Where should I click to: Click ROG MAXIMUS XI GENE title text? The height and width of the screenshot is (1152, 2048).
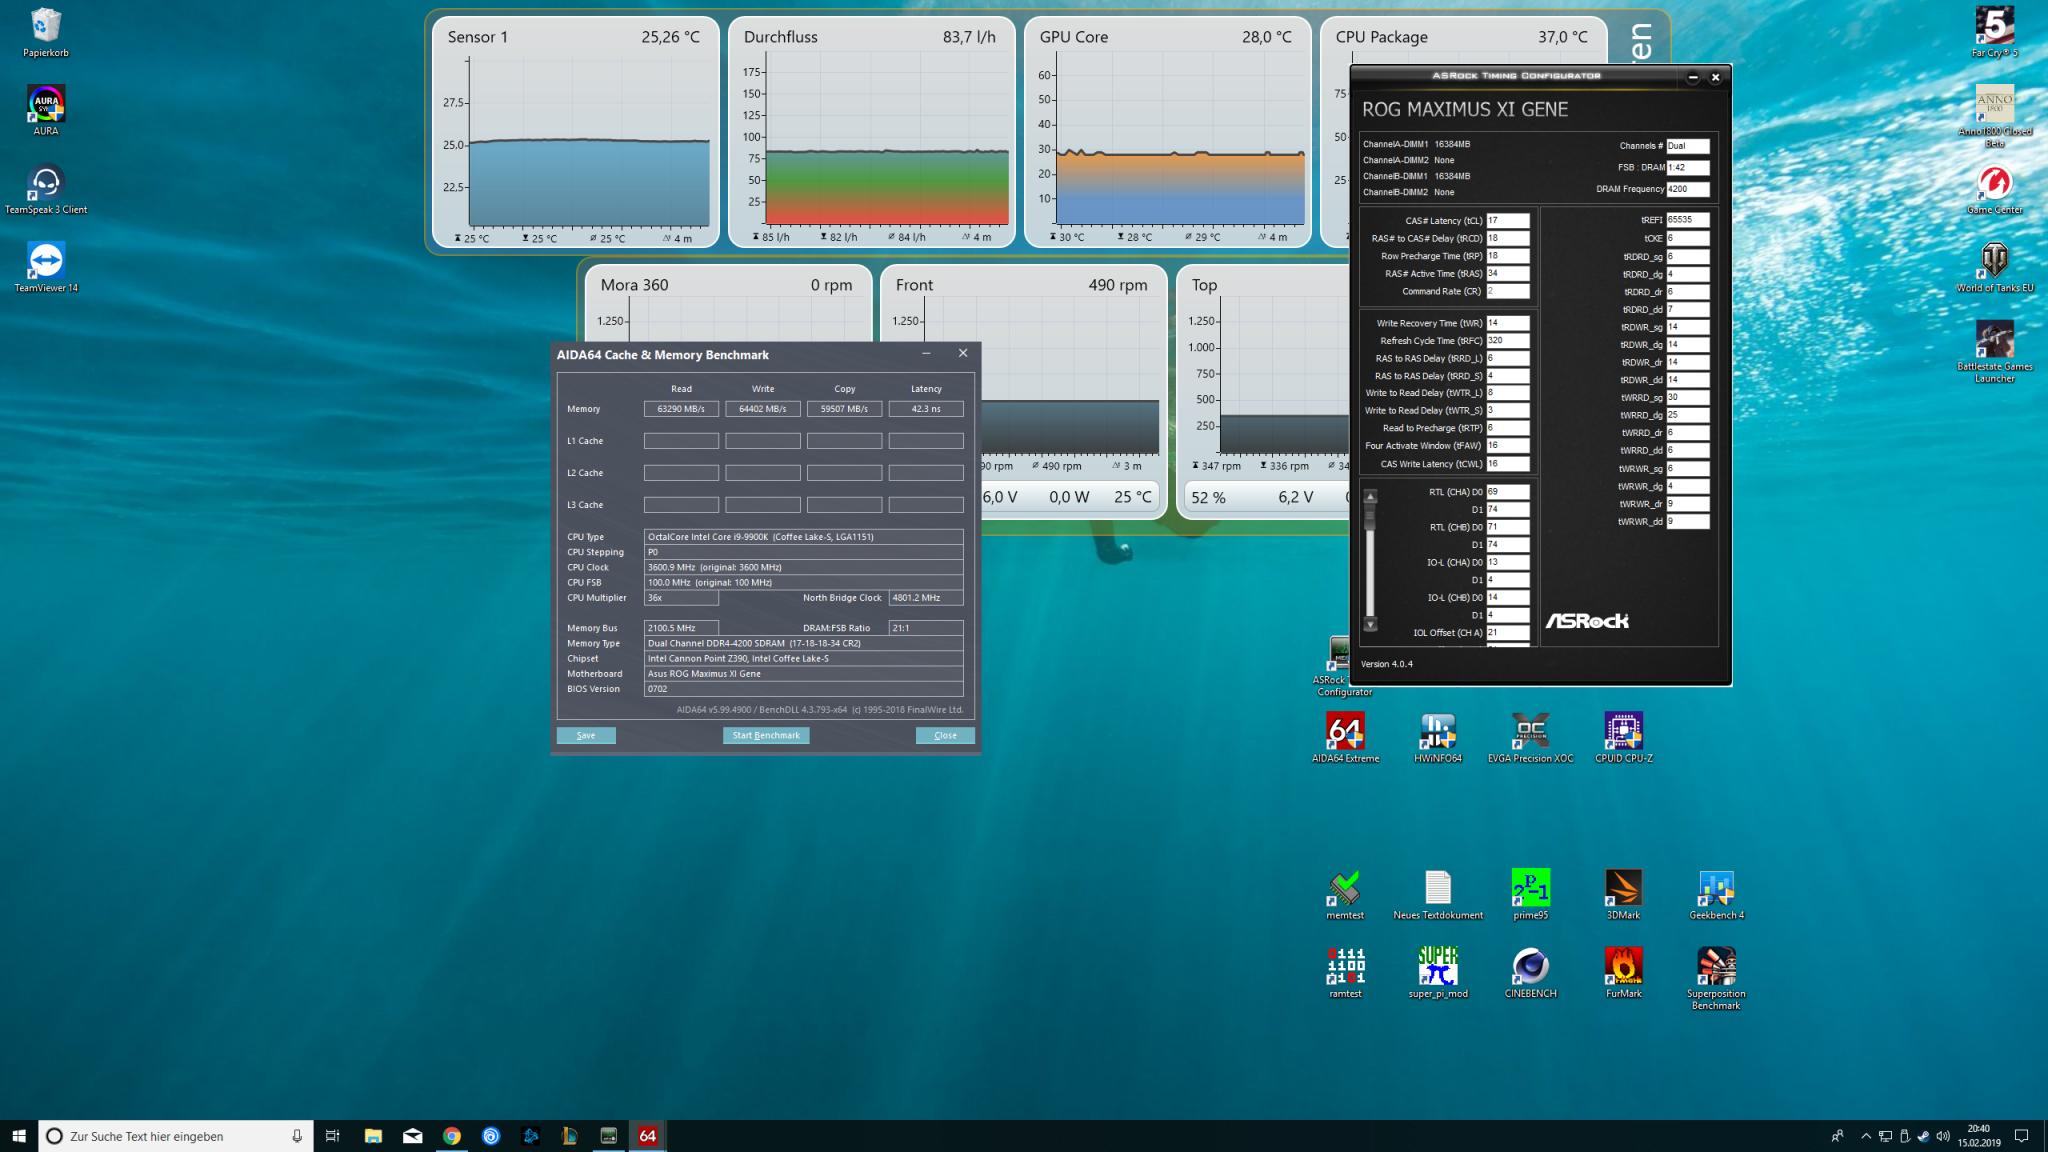[x=1465, y=109]
